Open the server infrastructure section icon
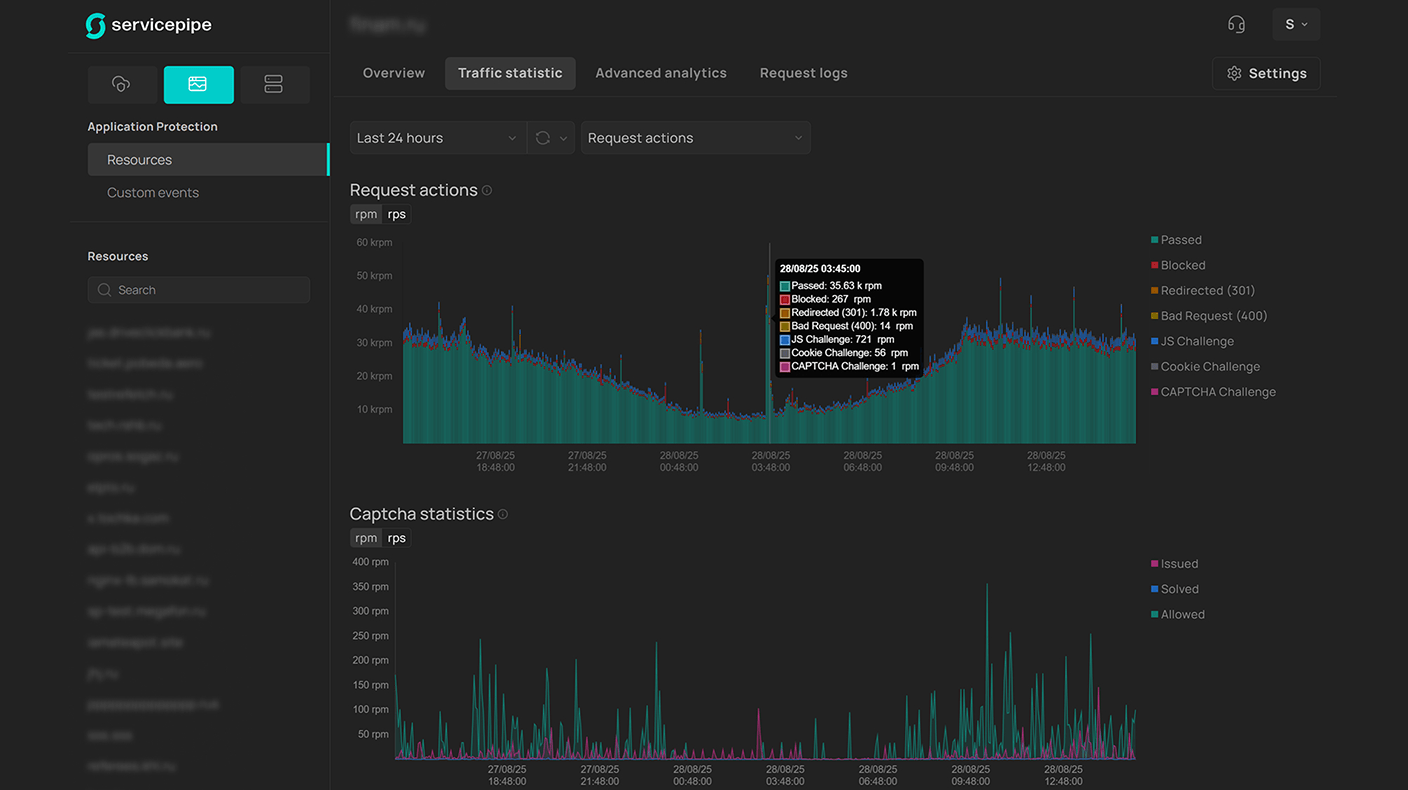The height and width of the screenshot is (790, 1408). [x=274, y=85]
